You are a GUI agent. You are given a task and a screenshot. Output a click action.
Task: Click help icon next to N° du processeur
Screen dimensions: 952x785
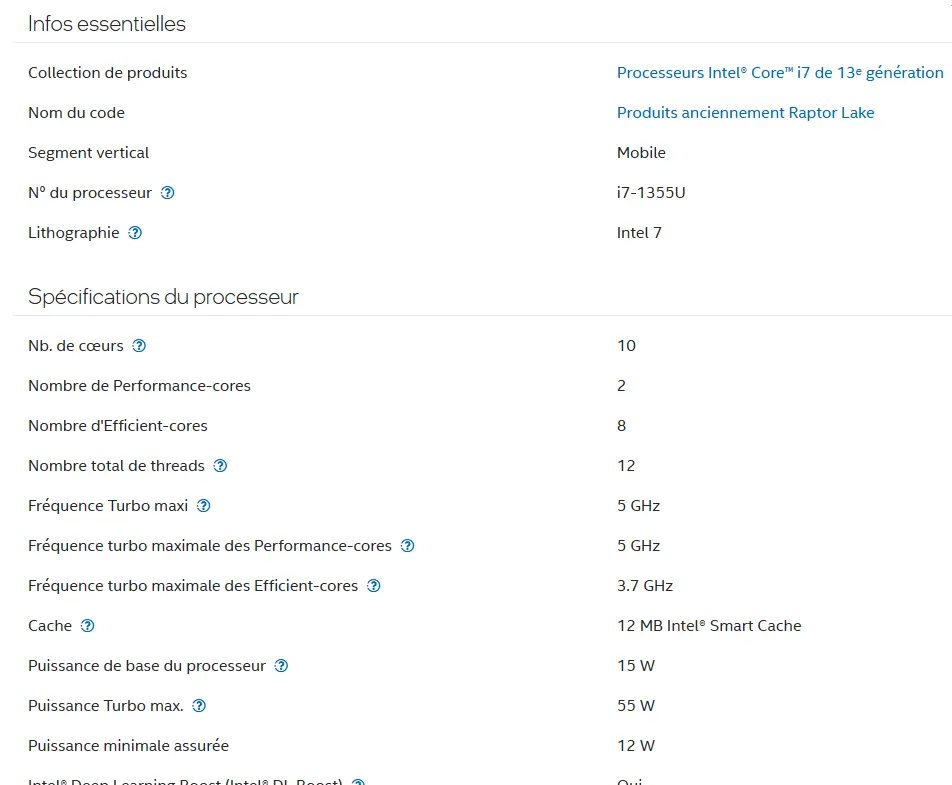(x=168, y=193)
